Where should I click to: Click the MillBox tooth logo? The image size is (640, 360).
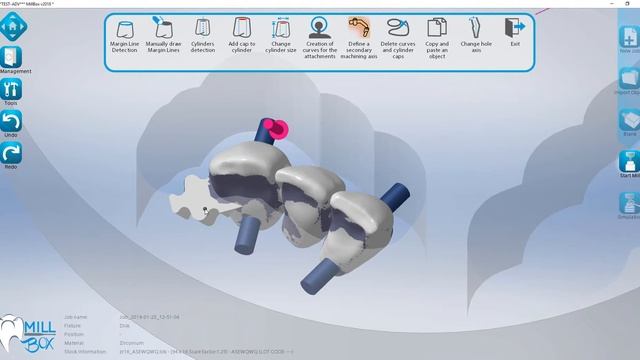[x=11, y=333]
